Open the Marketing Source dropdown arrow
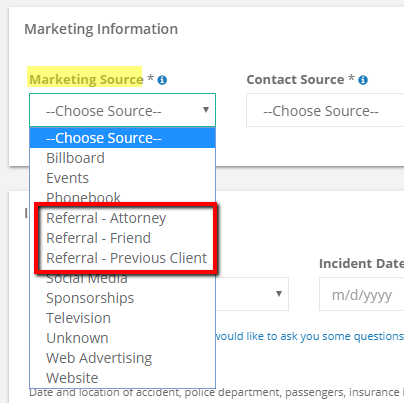 click(x=206, y=110)
